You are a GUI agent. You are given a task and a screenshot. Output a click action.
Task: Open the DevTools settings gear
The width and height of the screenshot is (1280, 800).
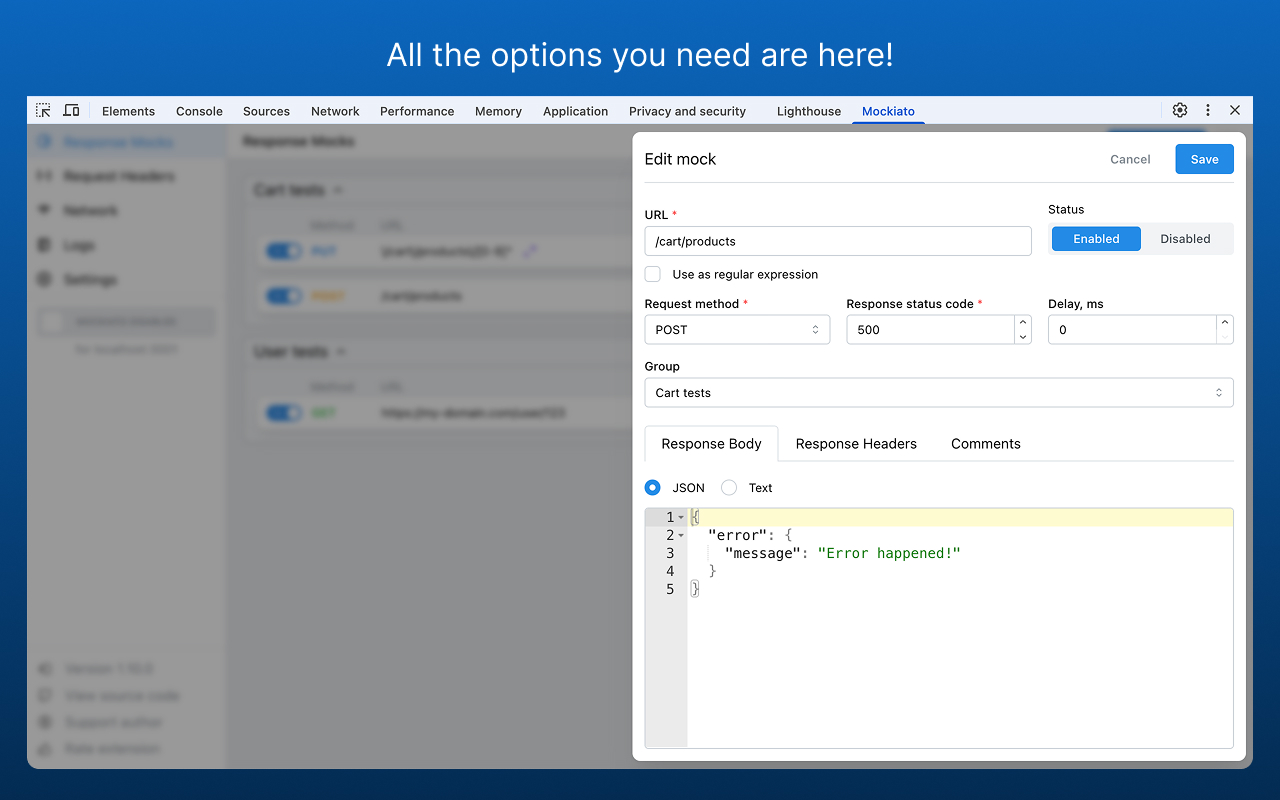click(x=1179, y=110)
